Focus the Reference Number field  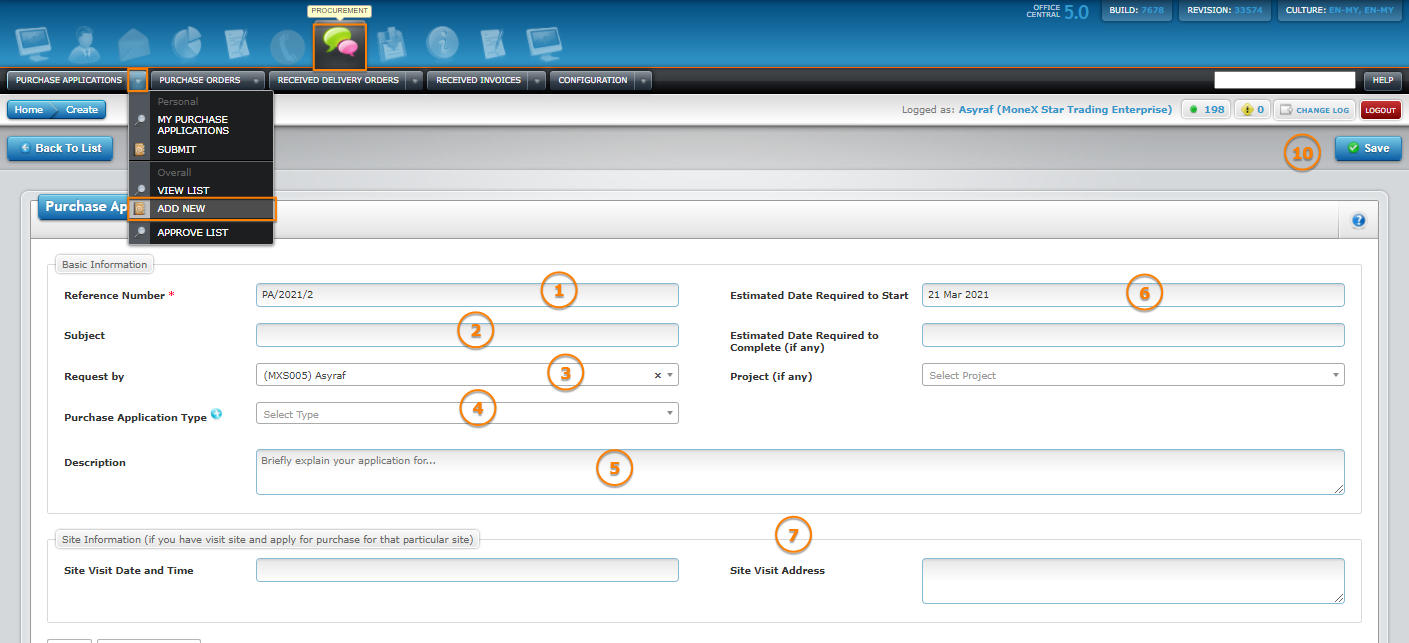[467, 295]
